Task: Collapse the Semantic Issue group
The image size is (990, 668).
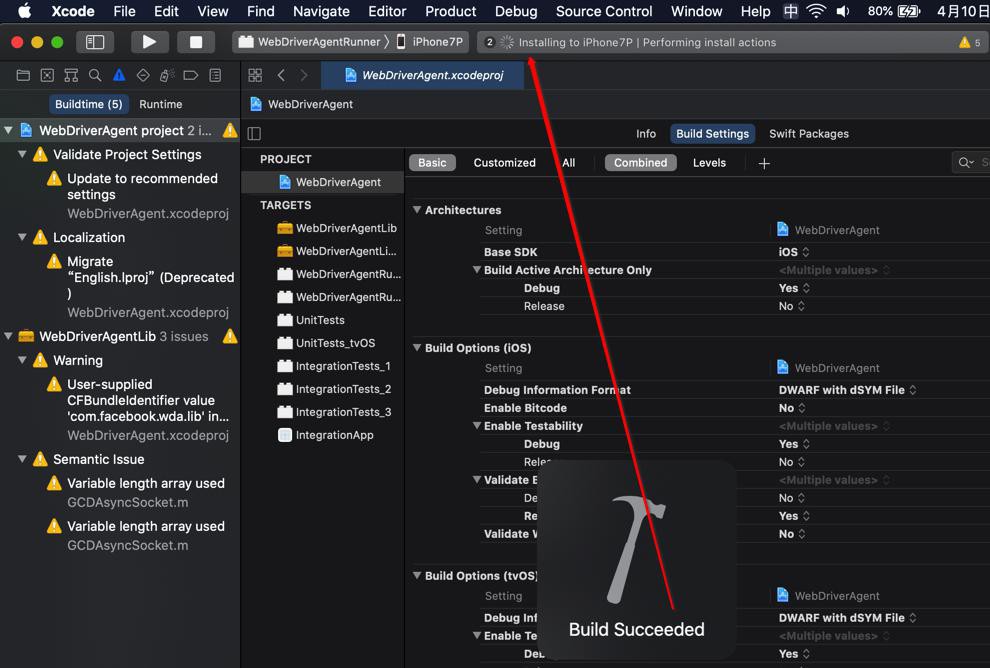Action: (22, 459)
